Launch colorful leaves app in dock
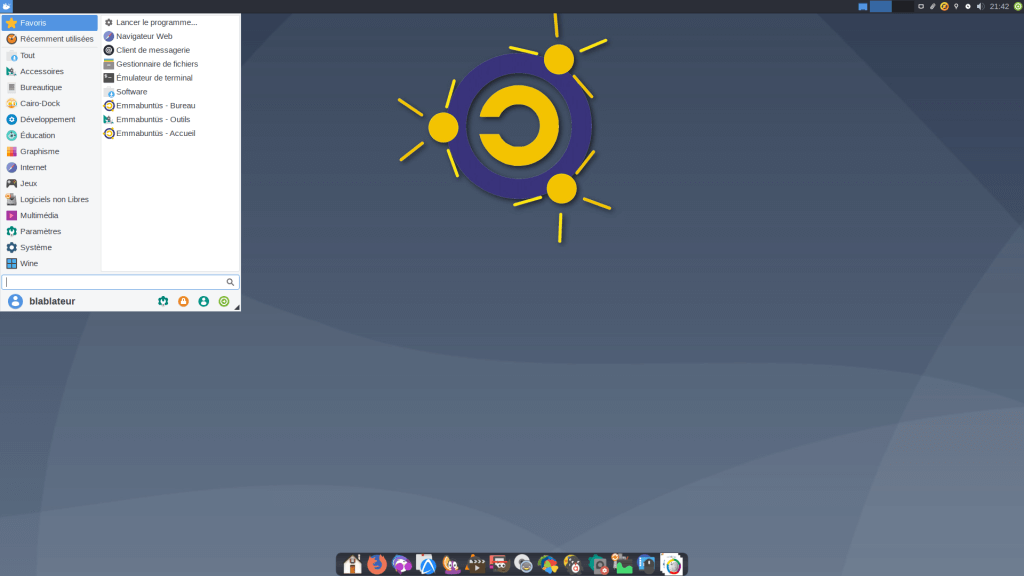This screenshot has height=576, width=1024. click(549, 564)
